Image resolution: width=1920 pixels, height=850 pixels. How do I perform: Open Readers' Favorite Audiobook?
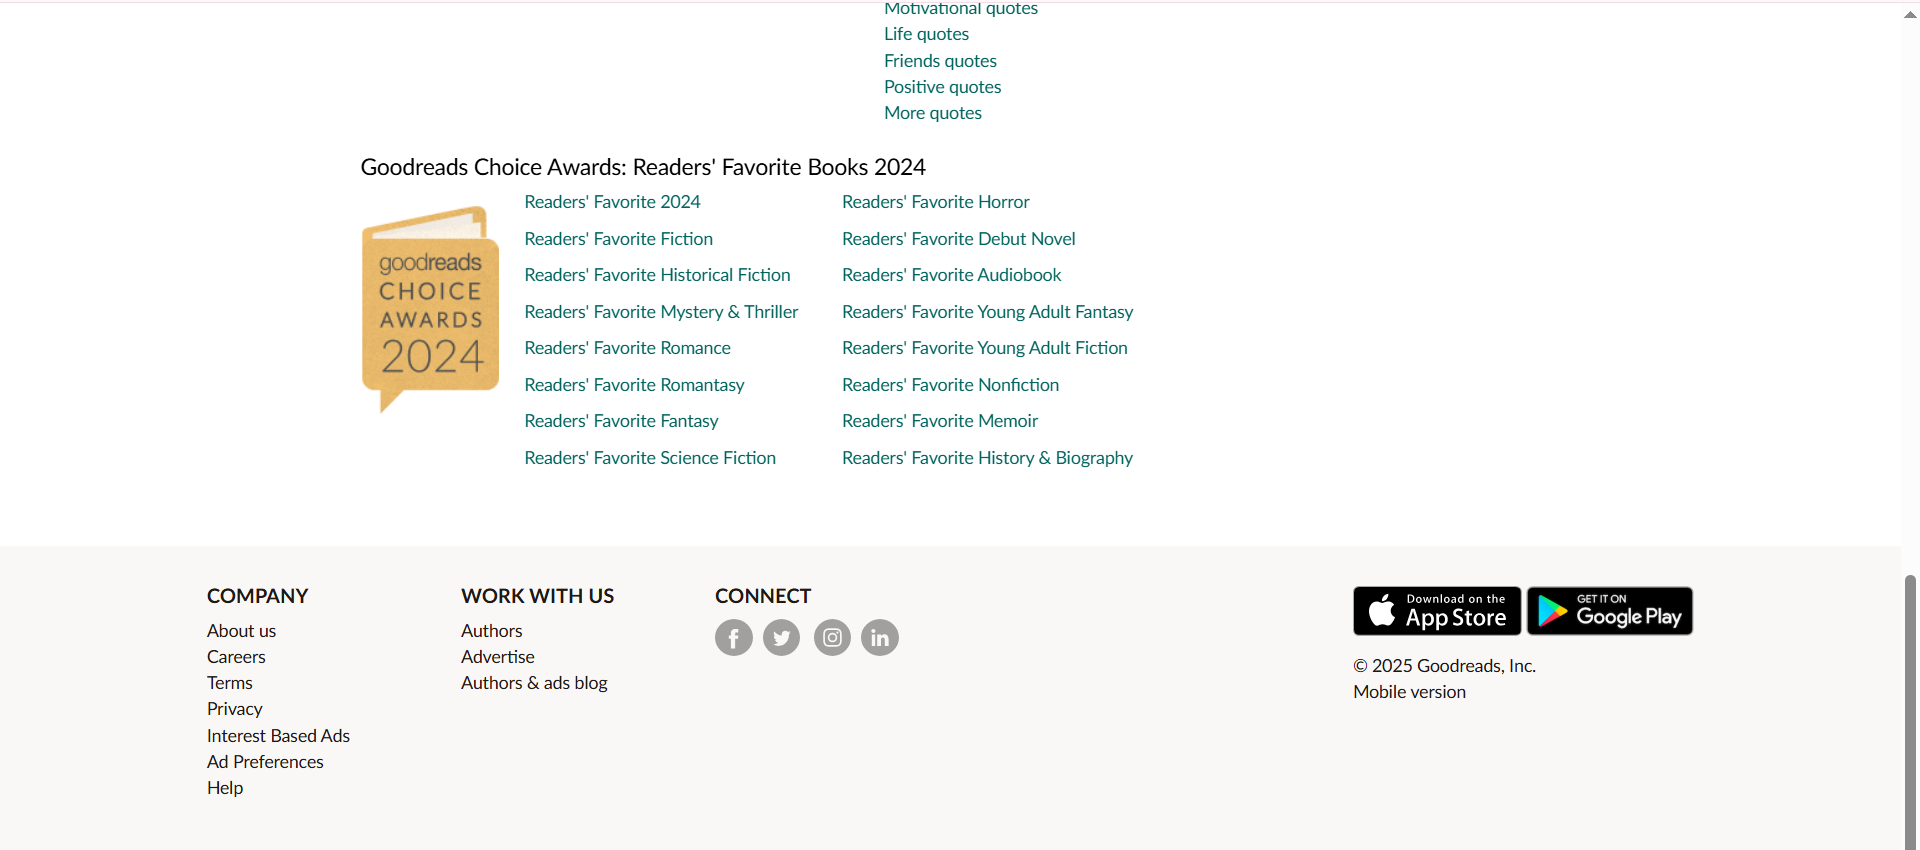[x=951, y=275]
